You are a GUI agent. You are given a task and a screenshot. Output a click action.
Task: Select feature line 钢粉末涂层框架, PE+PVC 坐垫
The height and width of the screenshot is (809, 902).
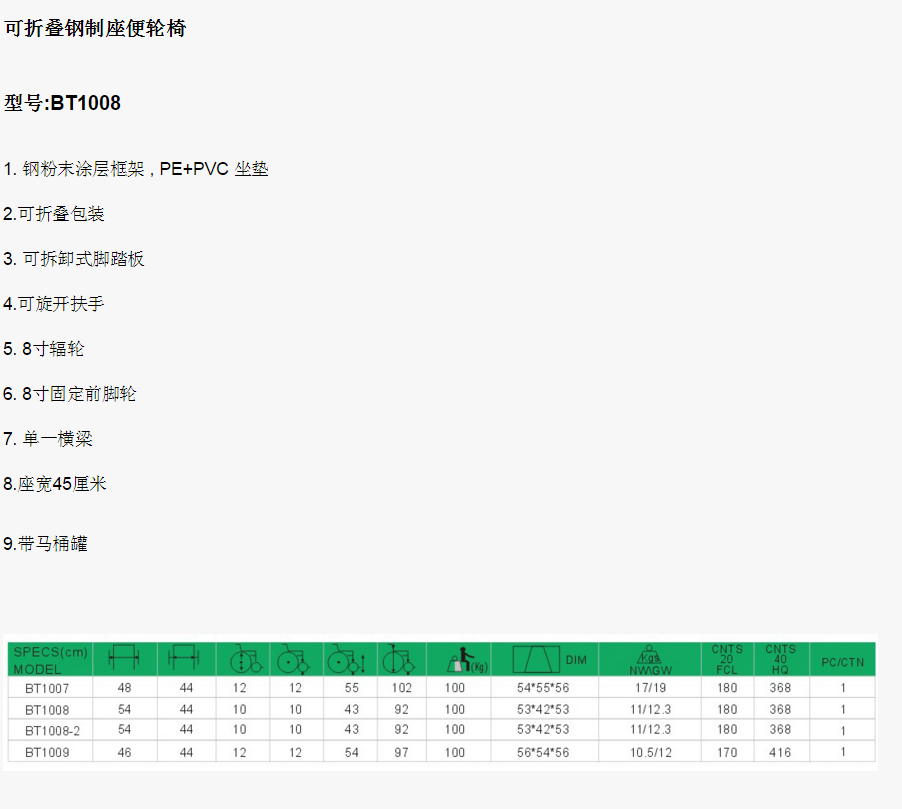(x=136, y=169)
